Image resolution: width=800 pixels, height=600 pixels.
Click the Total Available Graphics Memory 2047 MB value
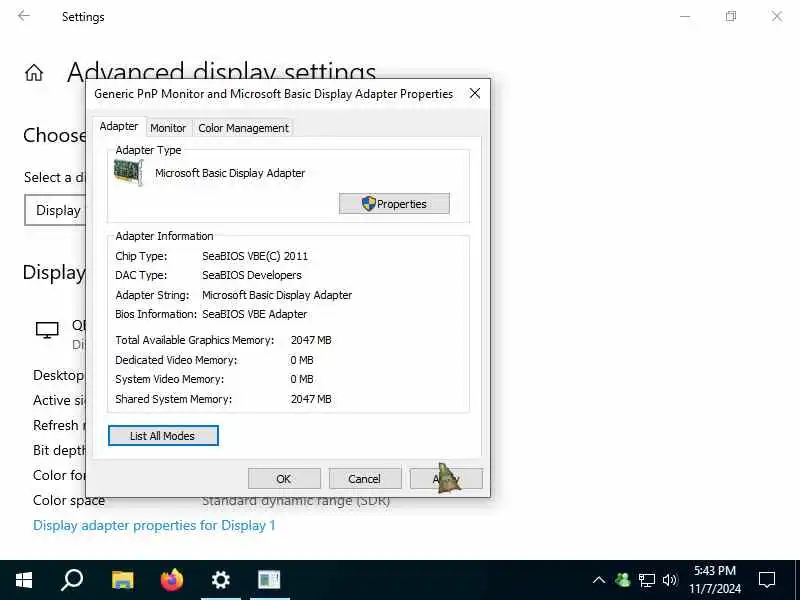(x=311, y=340)
